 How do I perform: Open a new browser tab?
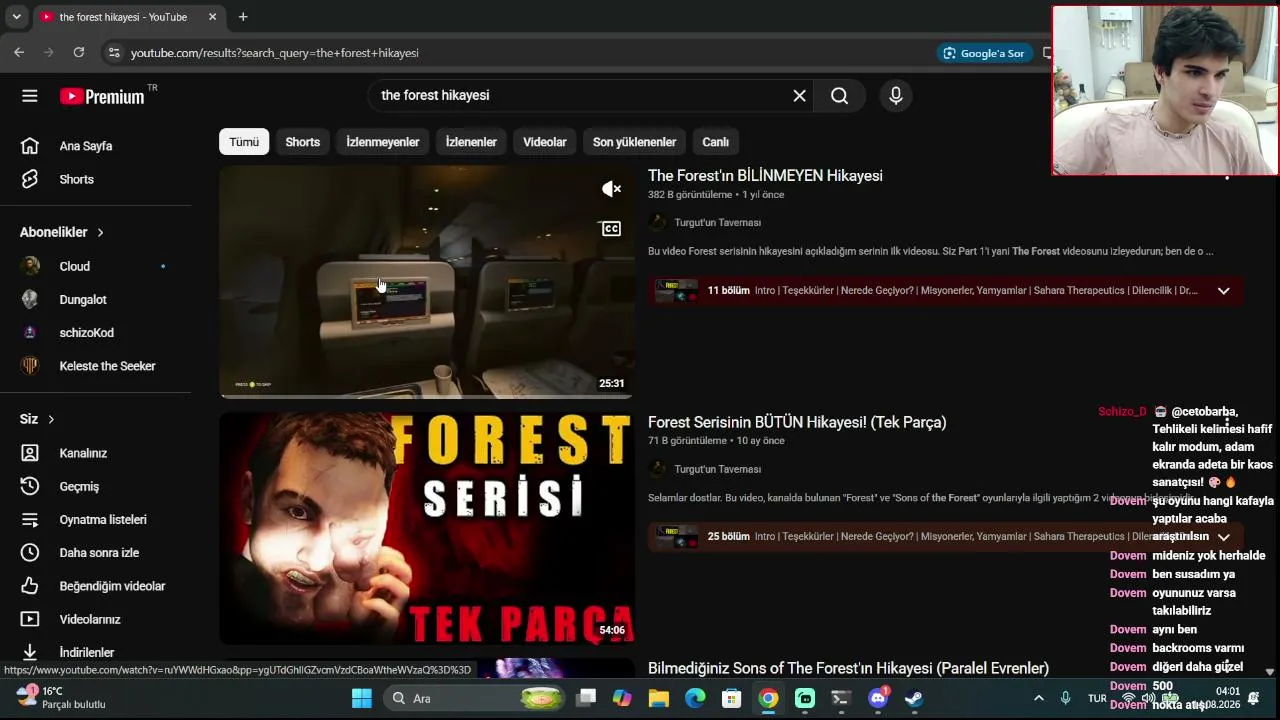pos(243,17)
